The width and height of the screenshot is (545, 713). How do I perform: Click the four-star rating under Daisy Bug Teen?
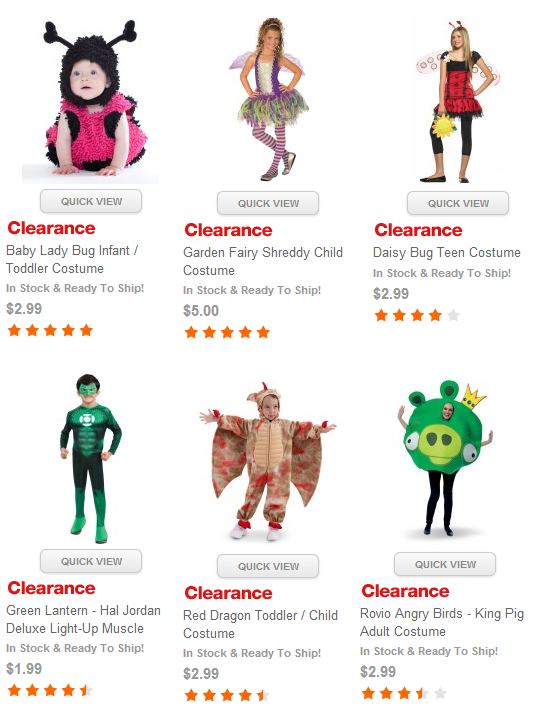[x=417, y=315]
